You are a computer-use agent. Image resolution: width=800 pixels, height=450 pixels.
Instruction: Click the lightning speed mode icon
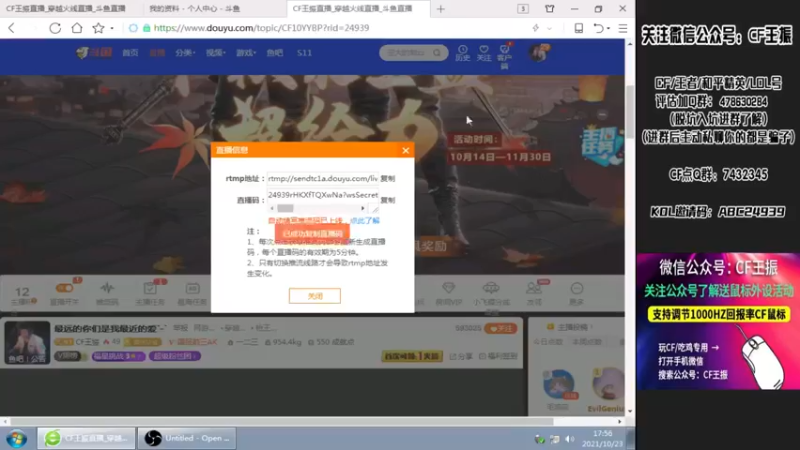[535, 28]
